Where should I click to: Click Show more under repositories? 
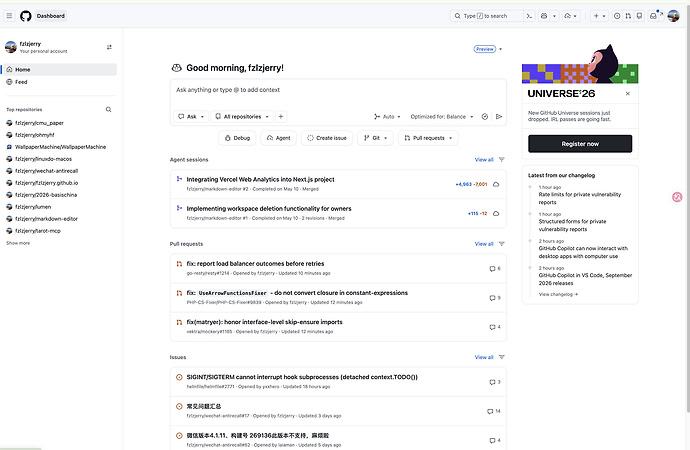[18, 243]
